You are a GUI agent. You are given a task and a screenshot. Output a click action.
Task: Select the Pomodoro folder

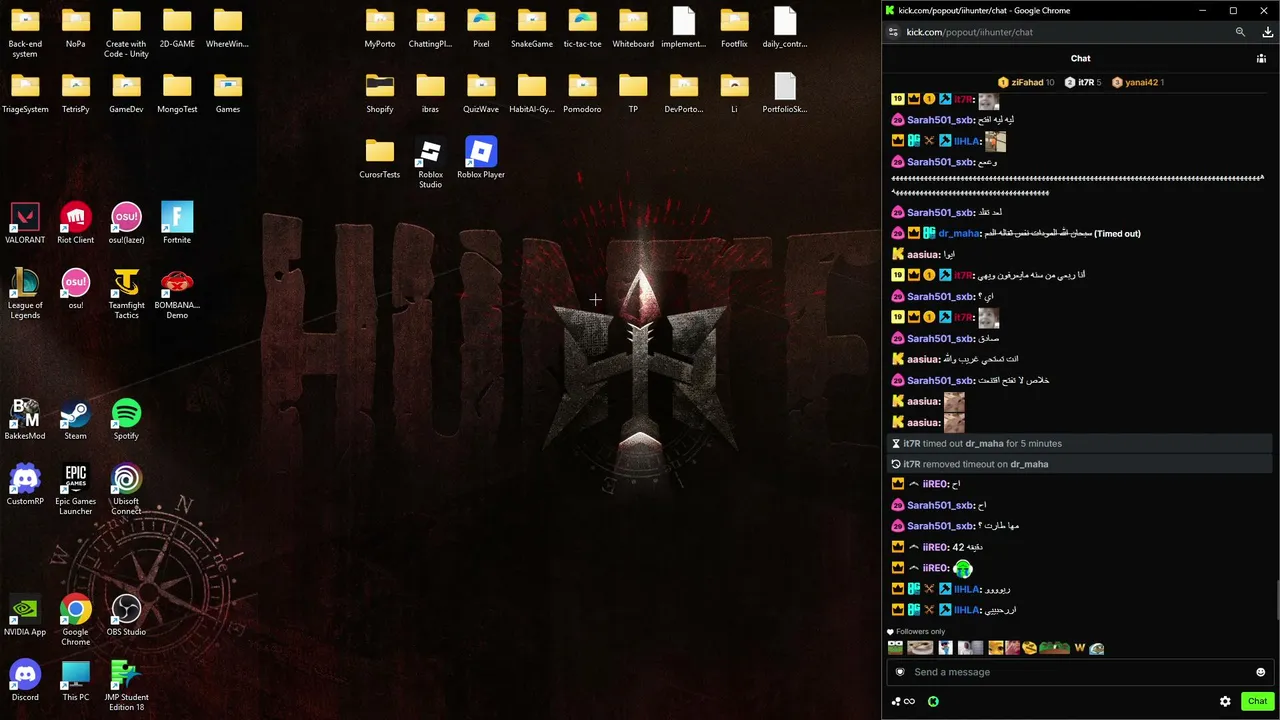pyautogui.click(x=582, y=92)
